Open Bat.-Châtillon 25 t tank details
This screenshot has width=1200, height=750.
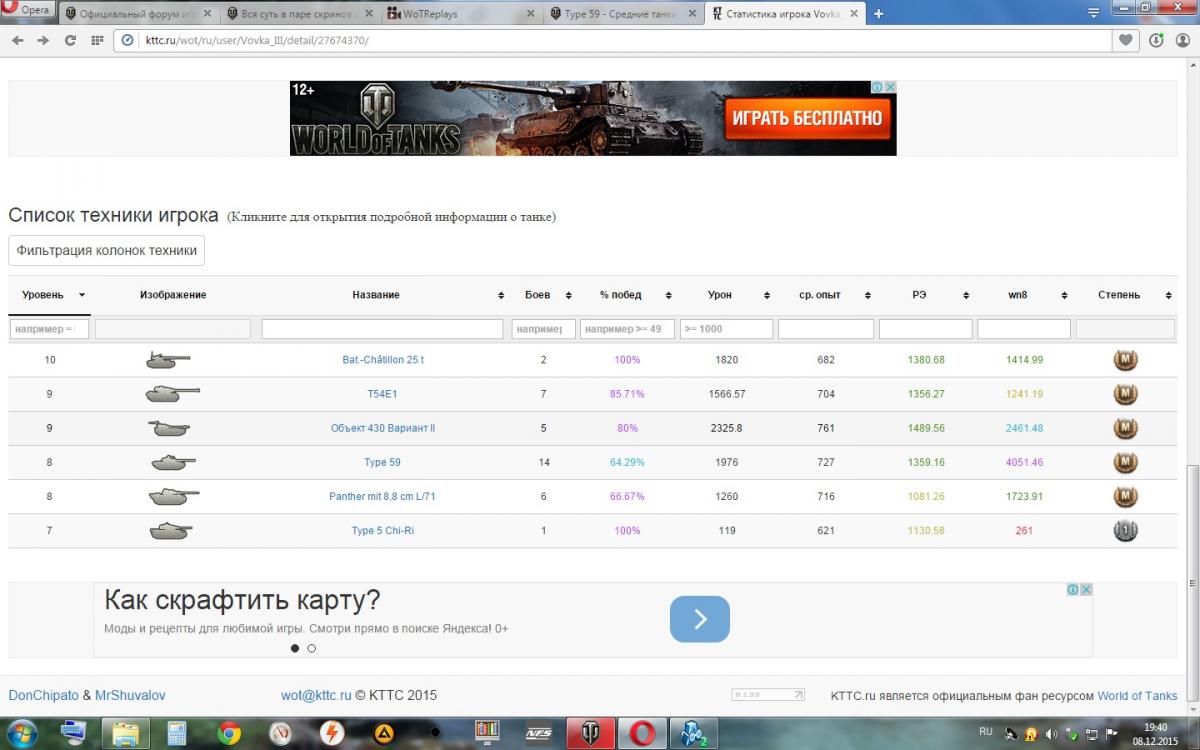383,360
